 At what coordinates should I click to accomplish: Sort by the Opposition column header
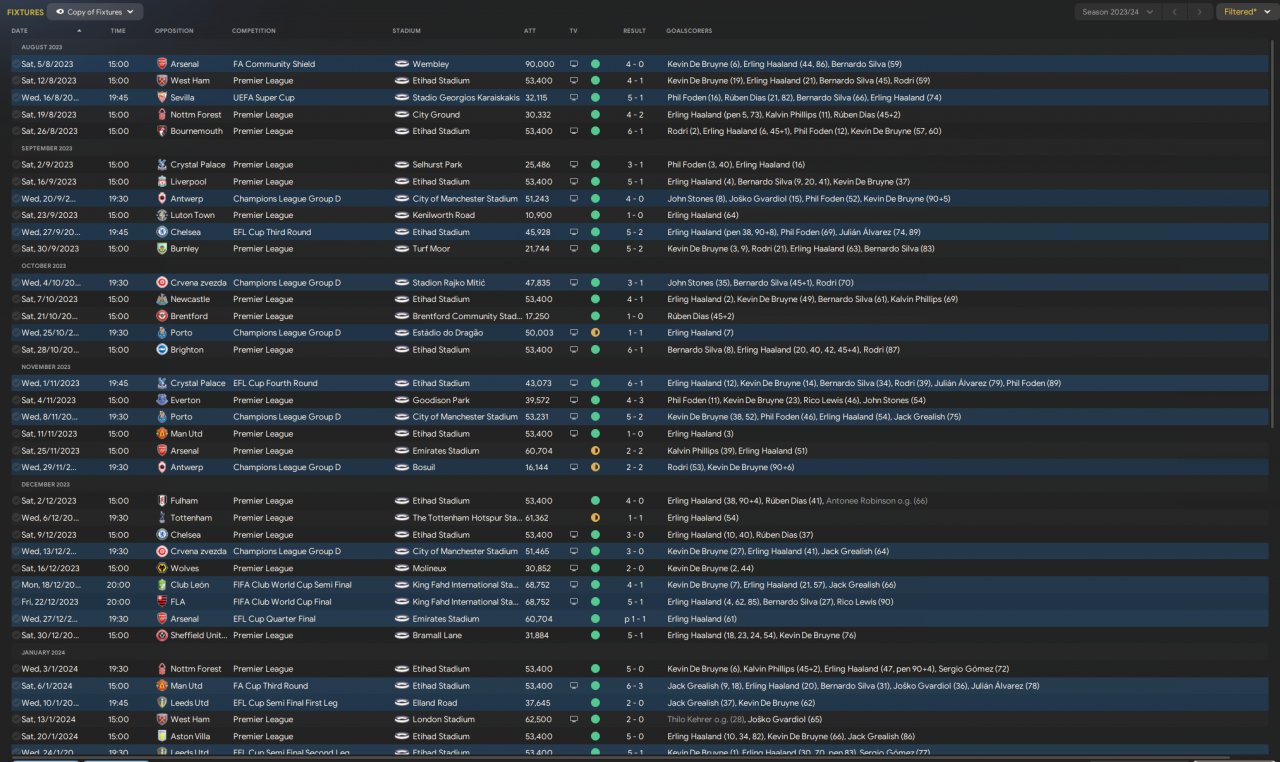tap(174, 31)
